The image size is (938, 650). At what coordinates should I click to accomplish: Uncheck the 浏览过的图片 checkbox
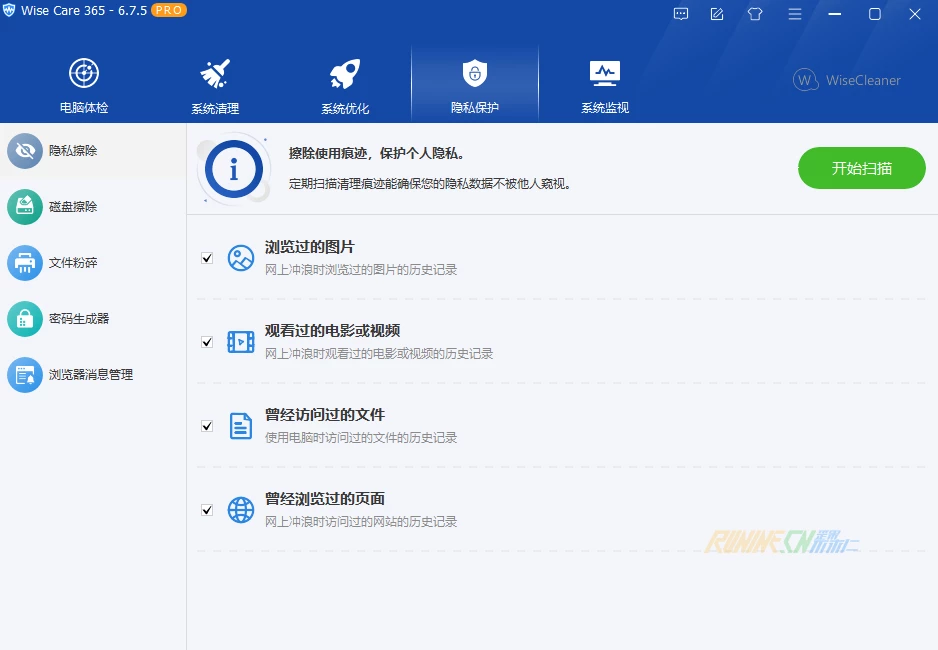click(207, 258)
